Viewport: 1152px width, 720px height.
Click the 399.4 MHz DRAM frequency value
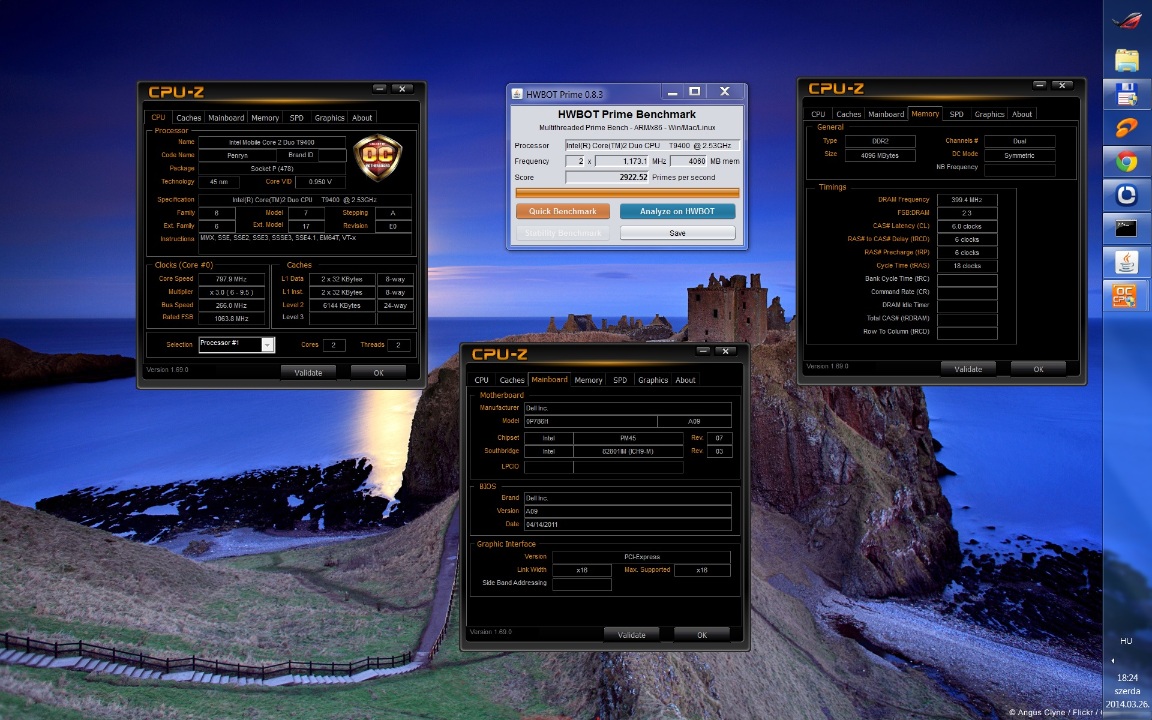click(x=967, y=200)
